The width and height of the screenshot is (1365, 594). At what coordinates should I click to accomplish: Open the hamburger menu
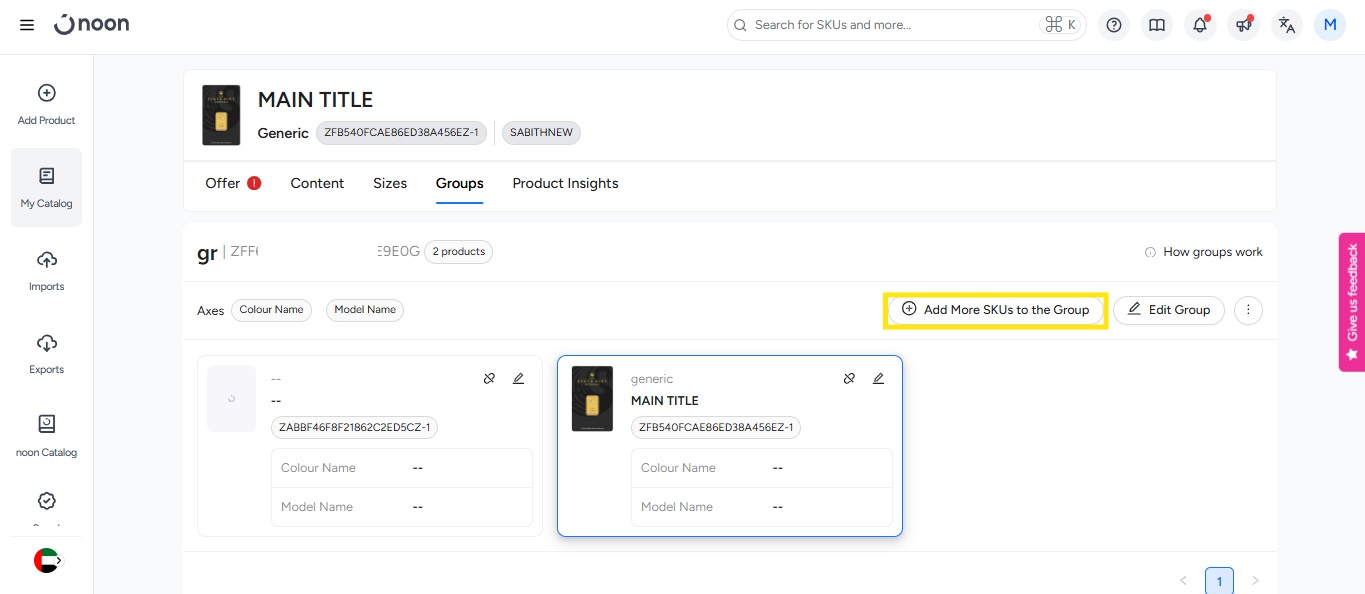point(27,25)
